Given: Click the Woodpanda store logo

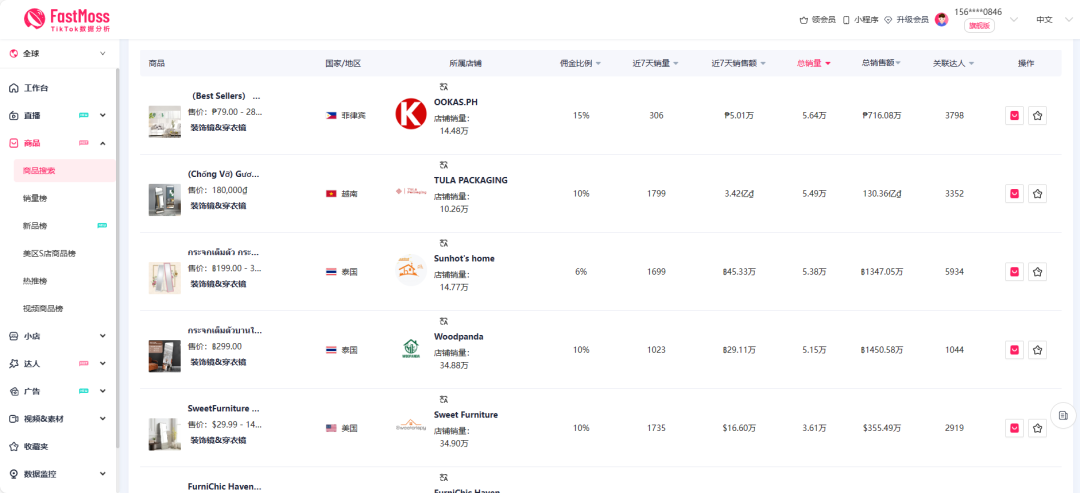Looking at the screenshot, I should (410, 349).
